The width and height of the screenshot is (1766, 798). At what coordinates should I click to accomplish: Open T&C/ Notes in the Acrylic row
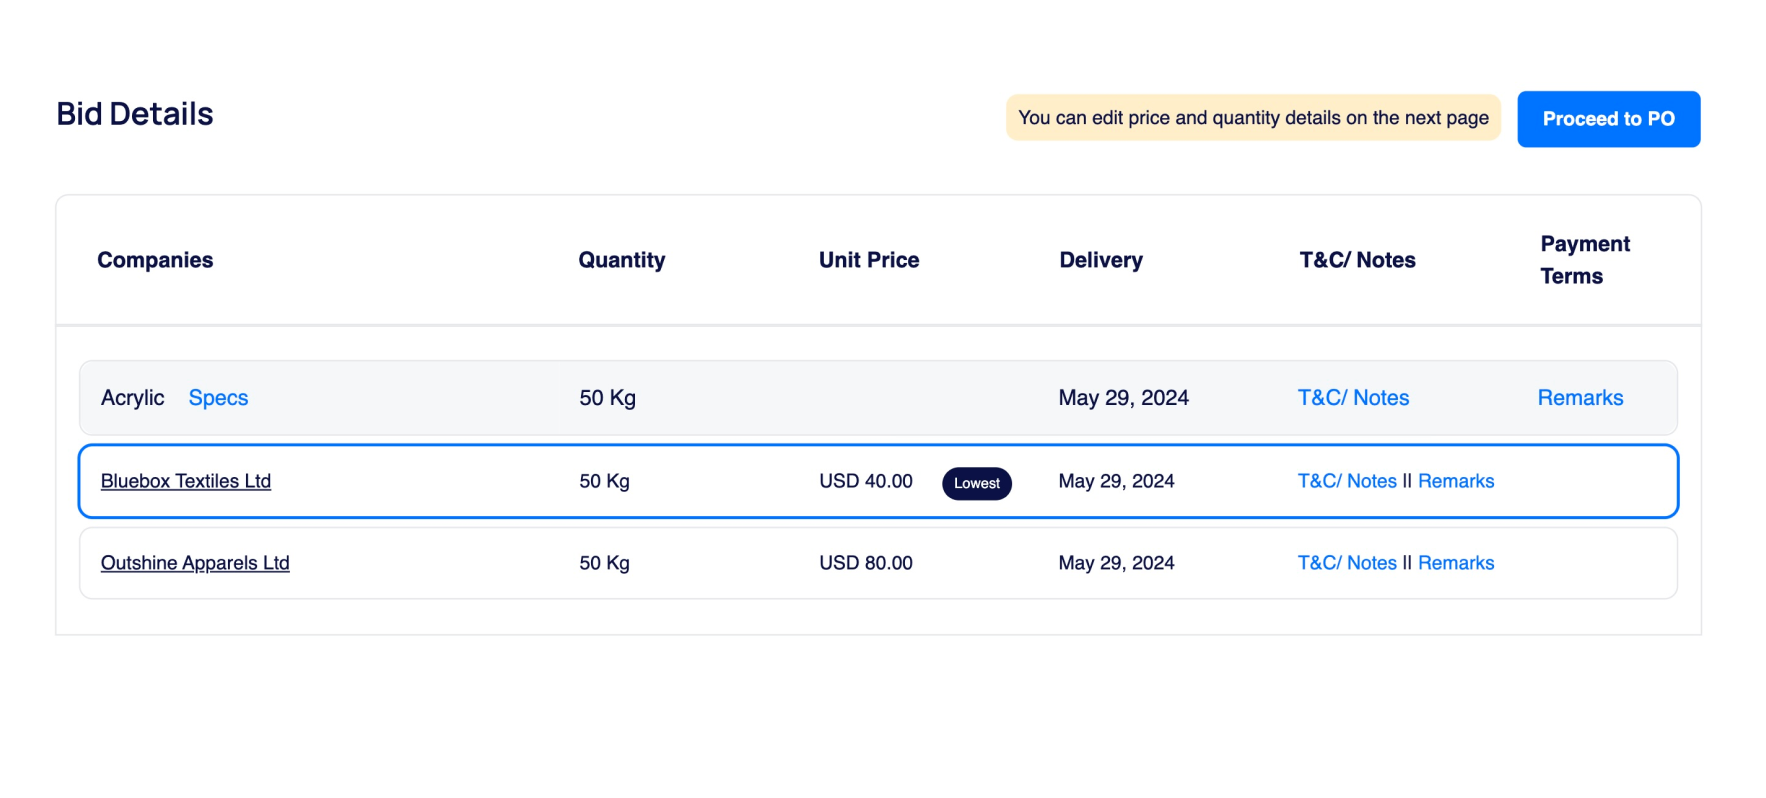pos(1353,398)
